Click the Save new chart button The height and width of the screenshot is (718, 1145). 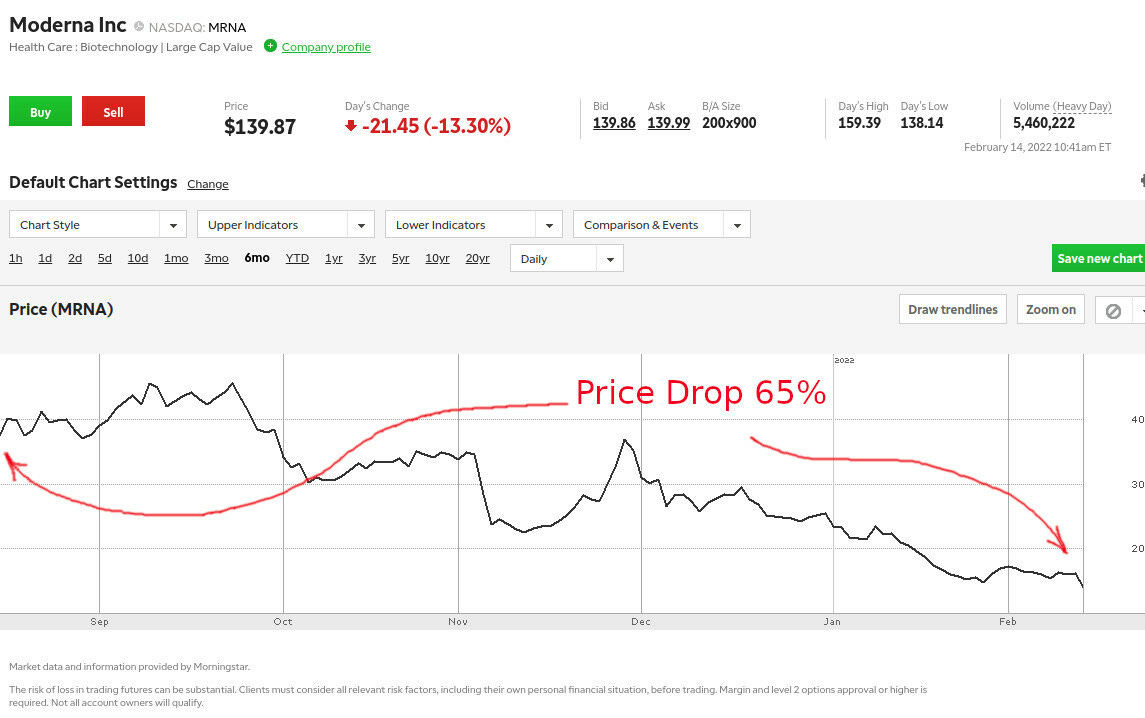1098,259
